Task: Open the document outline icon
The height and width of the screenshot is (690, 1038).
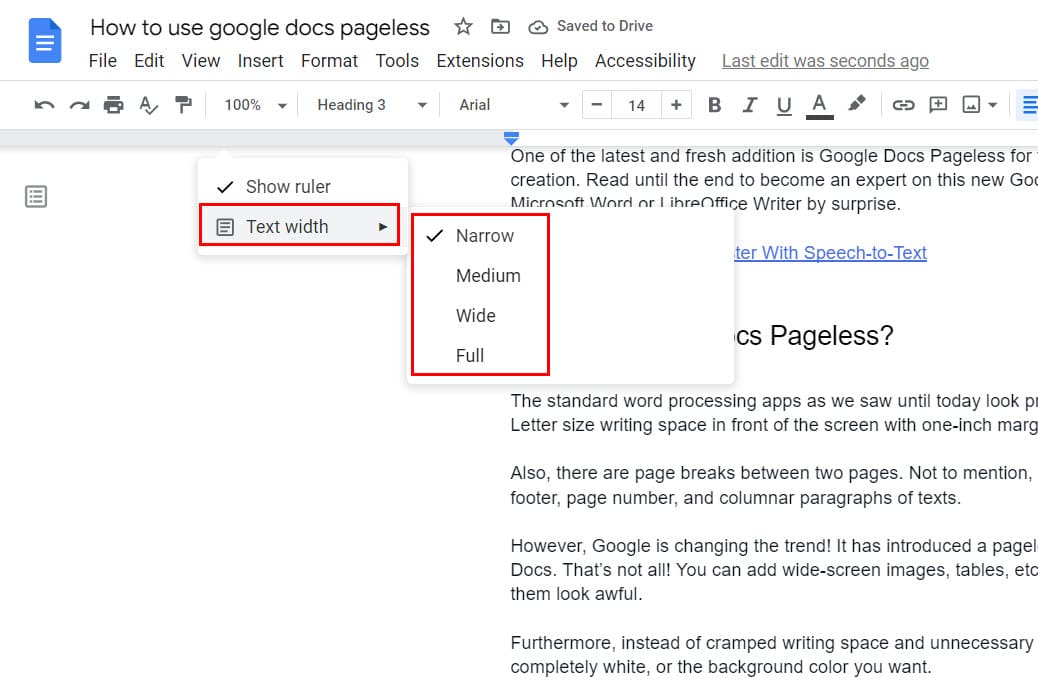Action: click(x=36, y=196)
